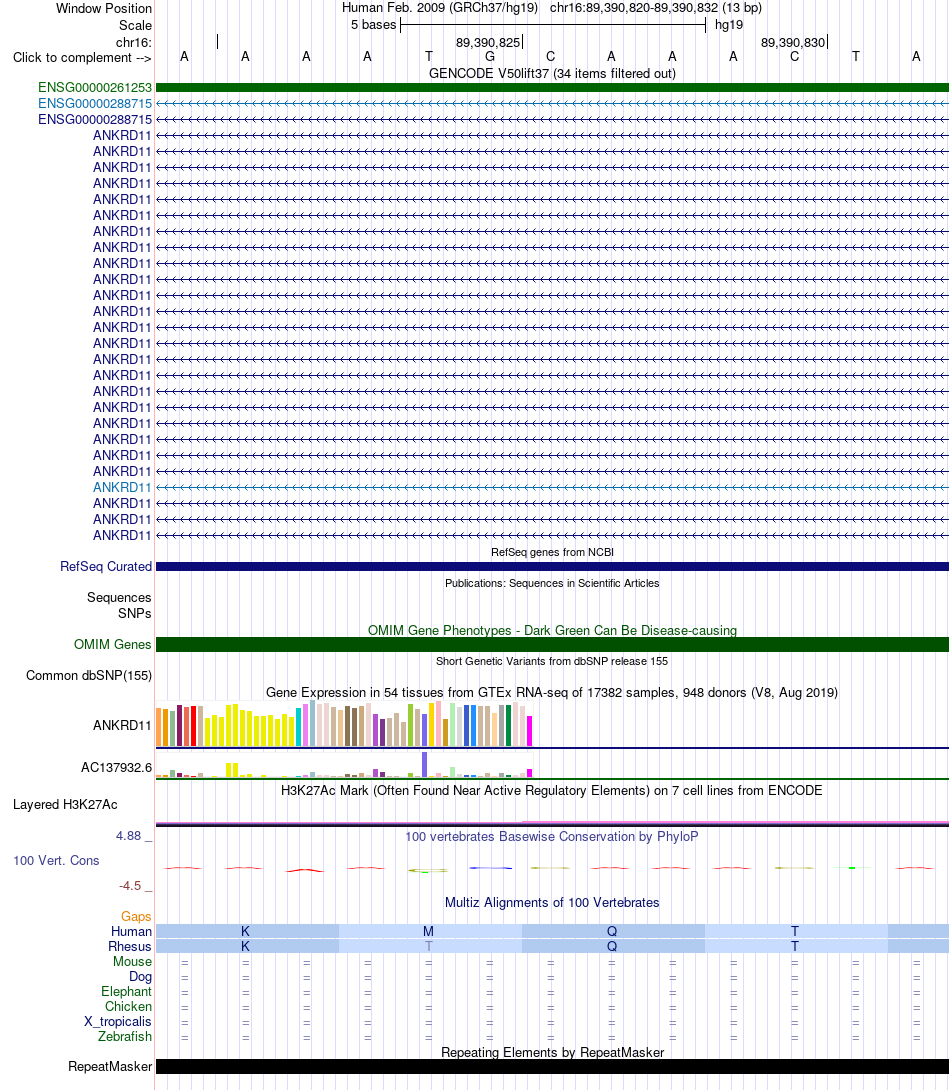Click the K codon in Rhesus row
This screenshot has height=1090, width=950.
pyautogui.click(x=245, y=946)
